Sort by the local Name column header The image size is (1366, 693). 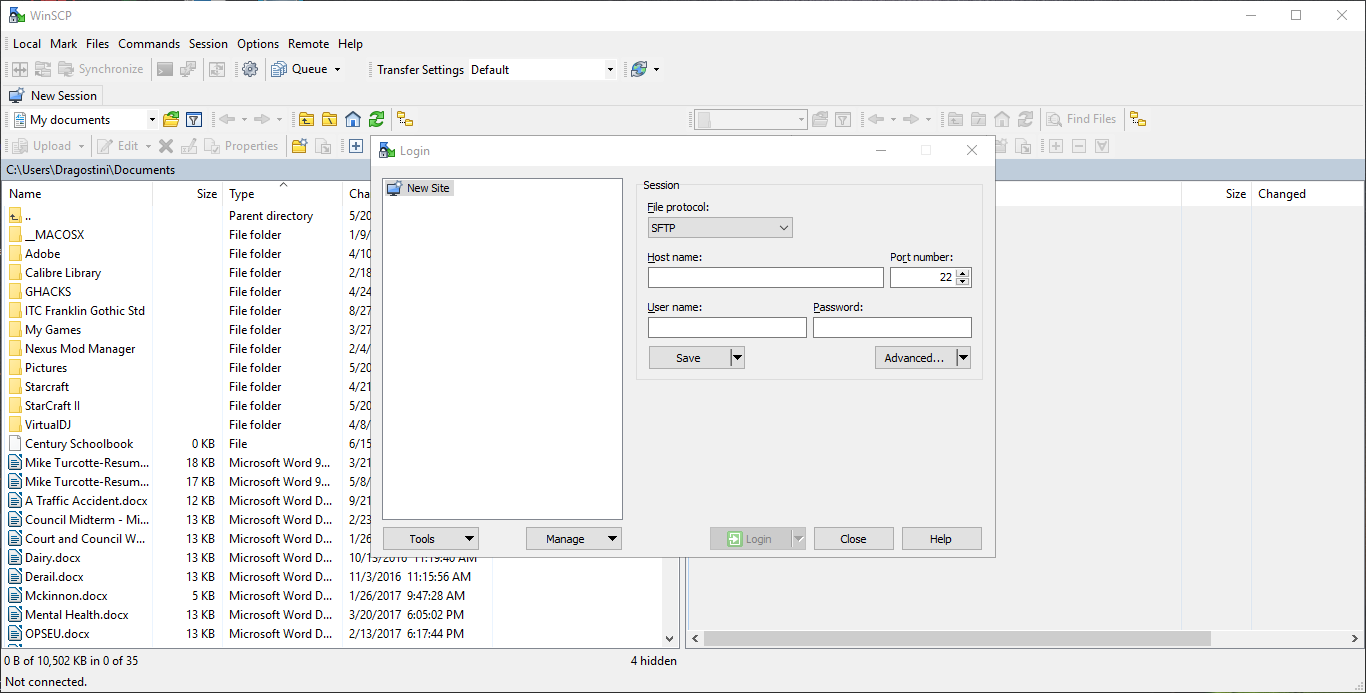click(78, 194)
